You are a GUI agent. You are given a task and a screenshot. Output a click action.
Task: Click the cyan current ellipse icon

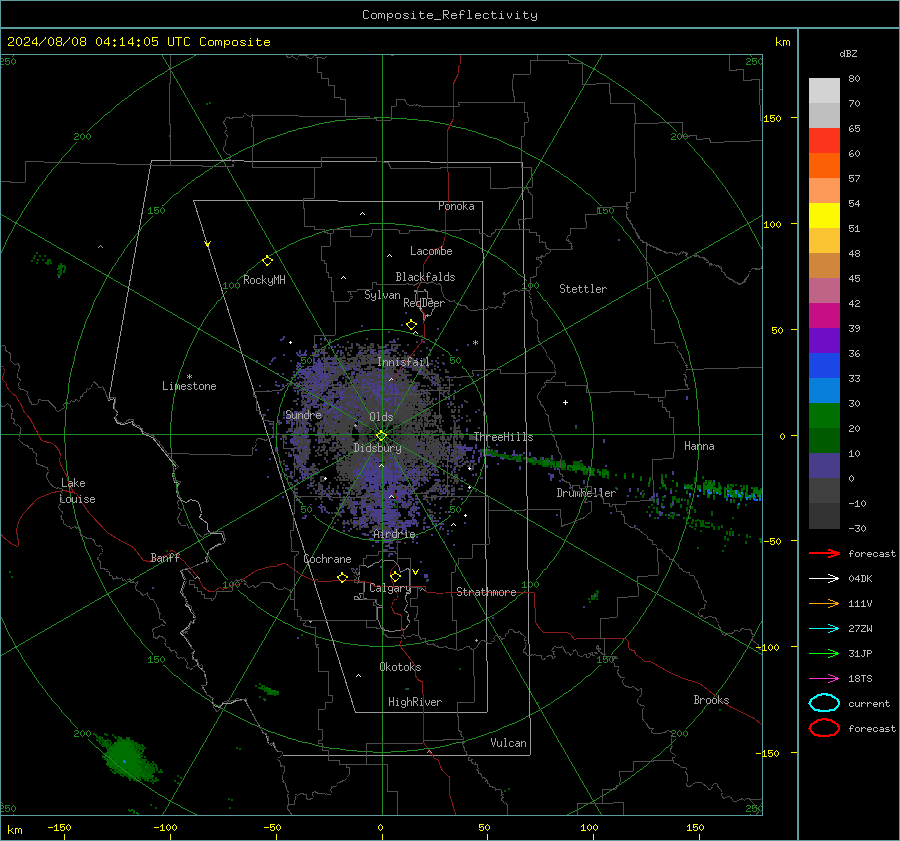tap(824, 703)
